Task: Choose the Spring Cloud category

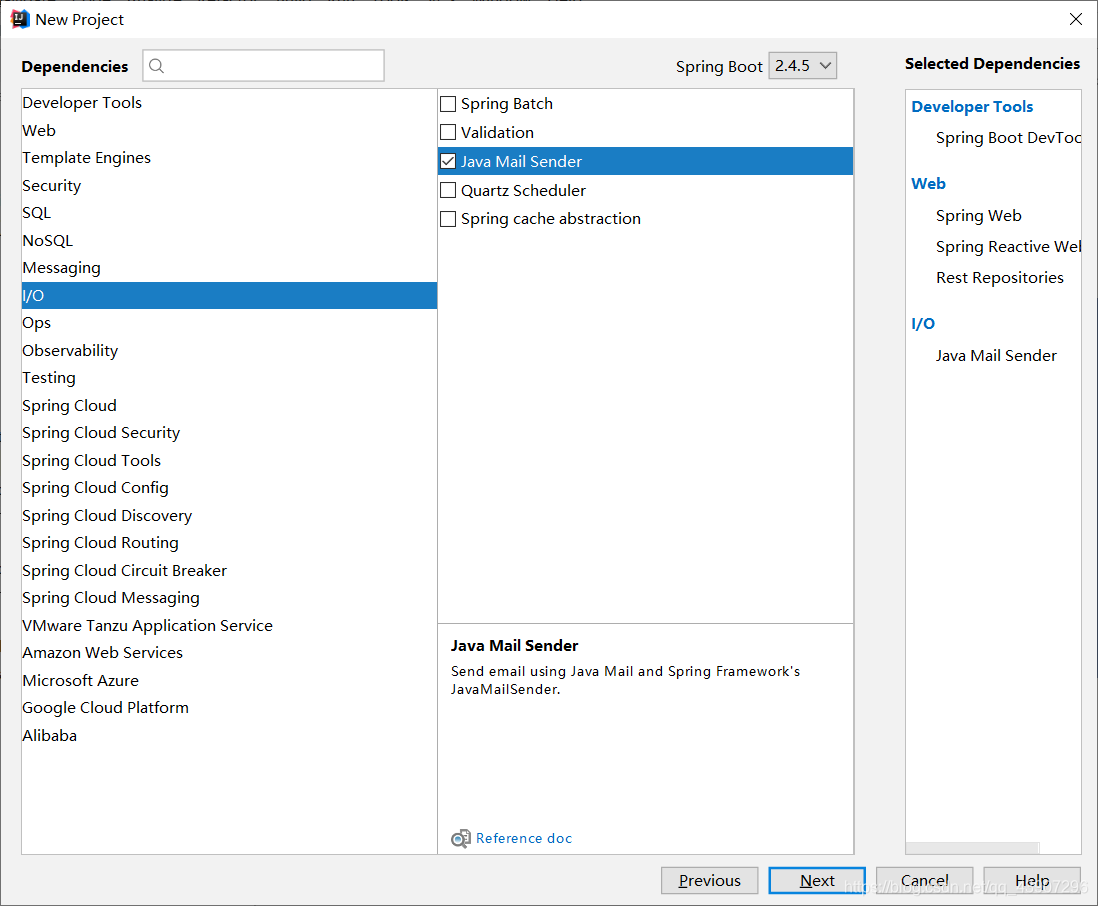Action: pyautogui.click(x=229, y=405)
